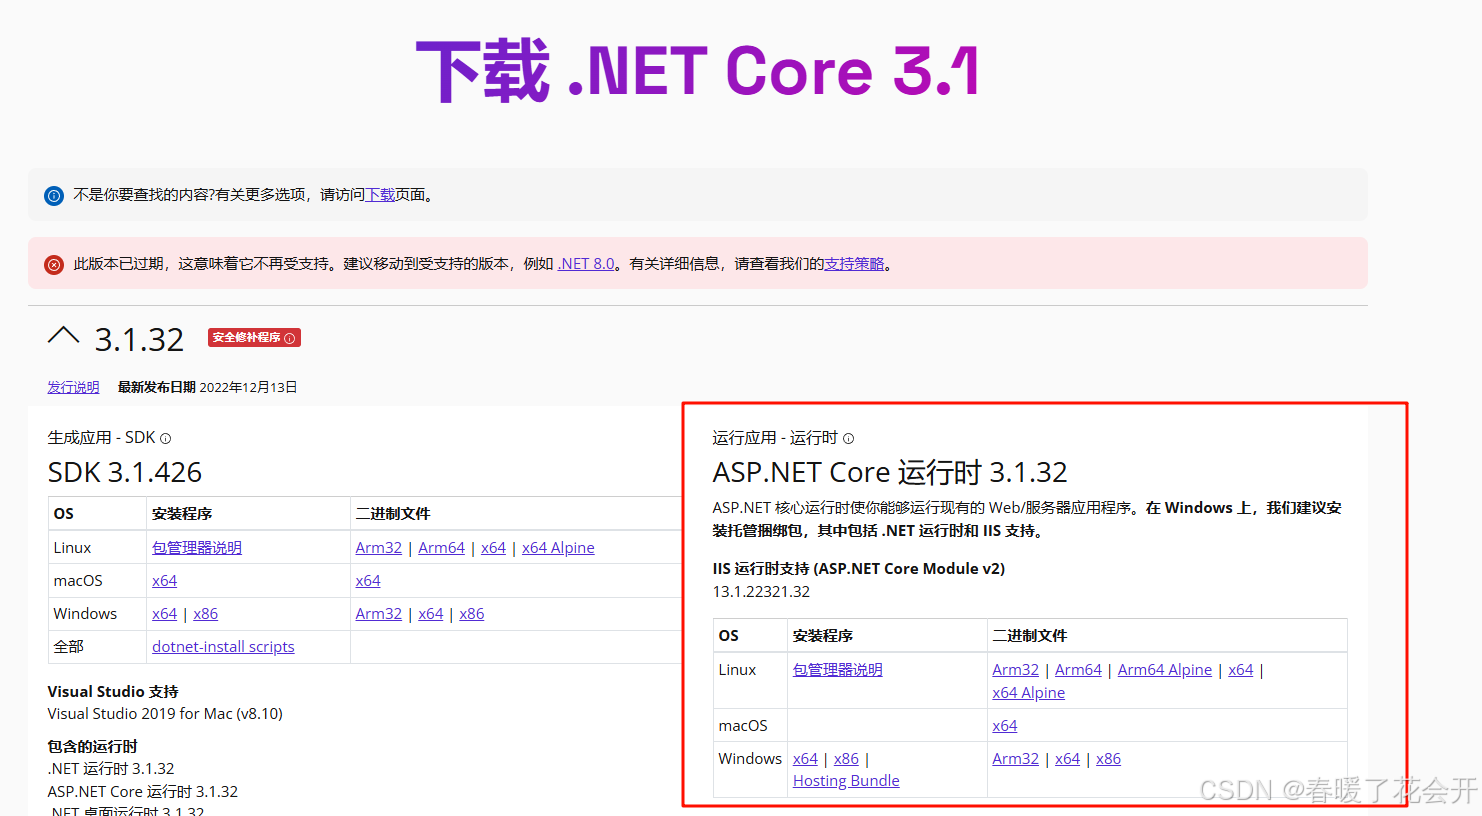Viewport: 1482px width, 816px height.
Task: Download SDK Linux x64 Alpine binary
Action: 558,548
